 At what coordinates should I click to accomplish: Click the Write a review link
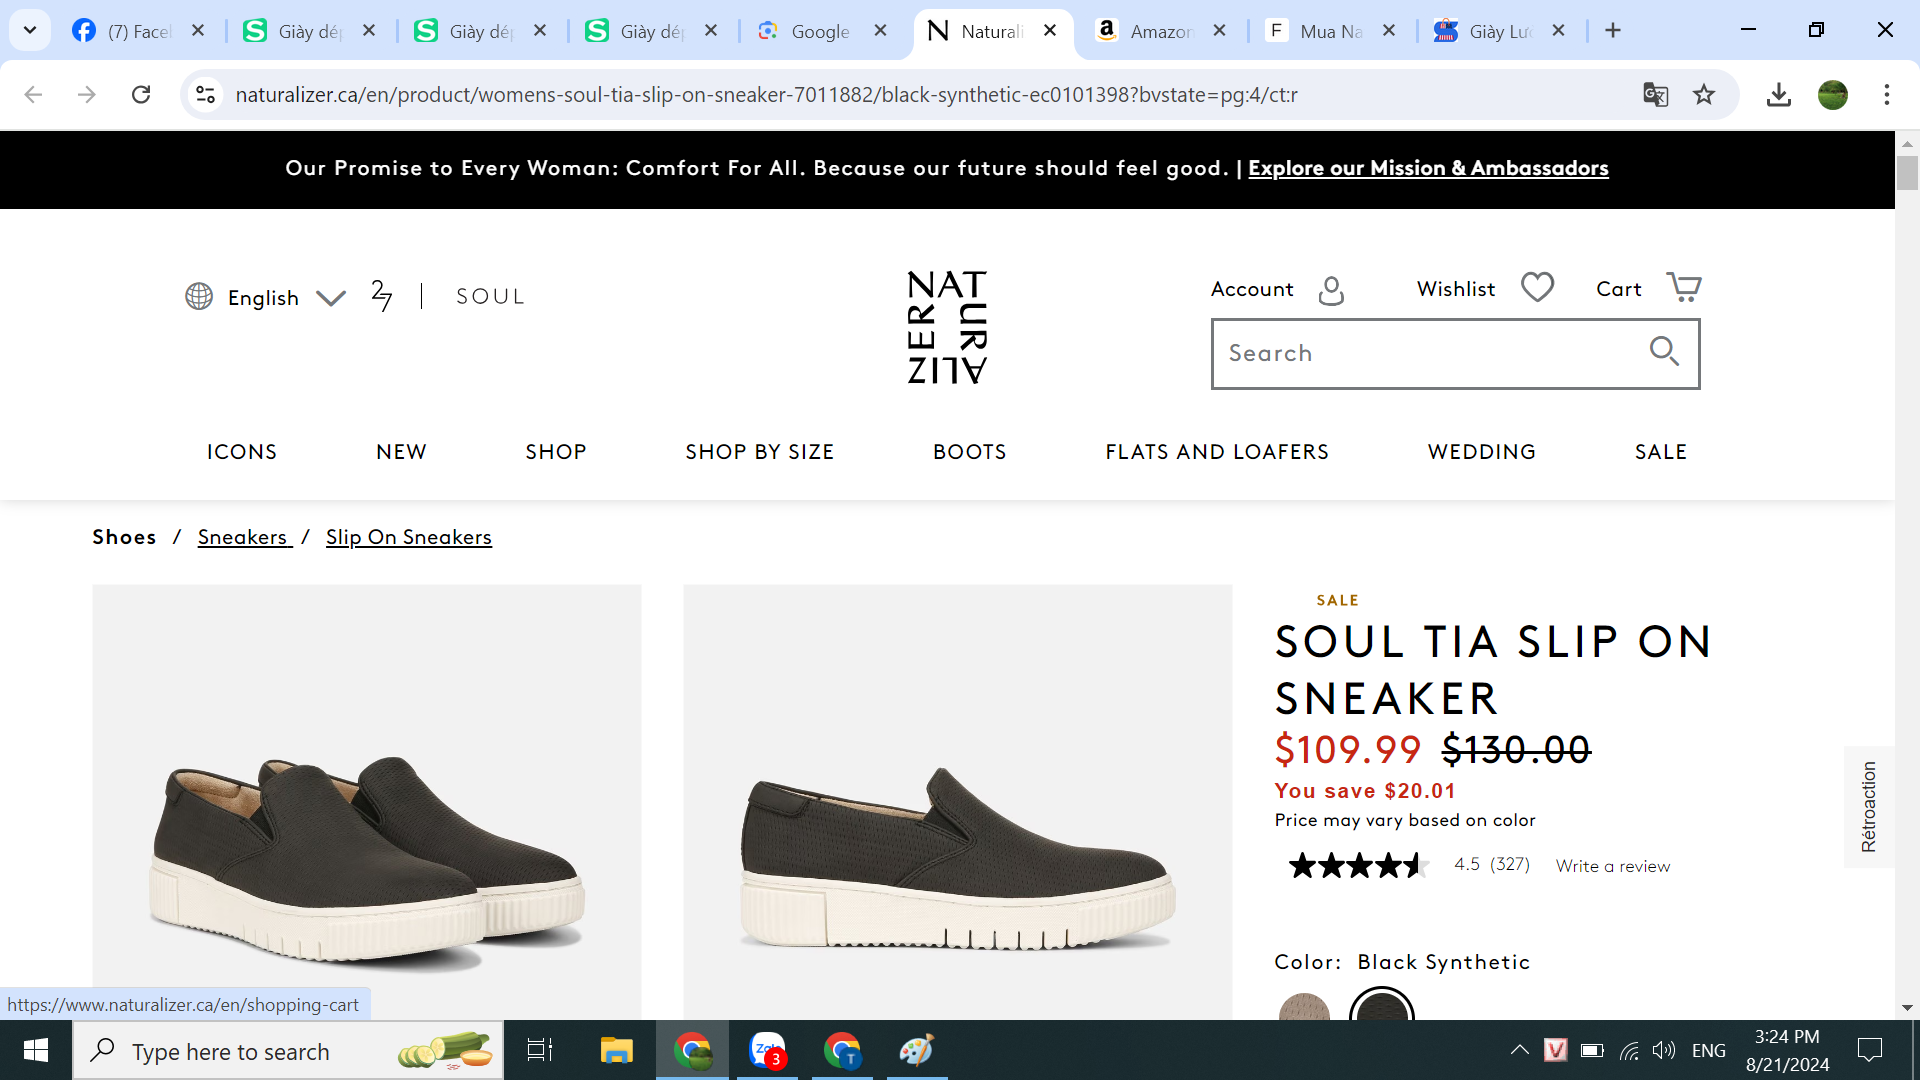(1612, 866)
